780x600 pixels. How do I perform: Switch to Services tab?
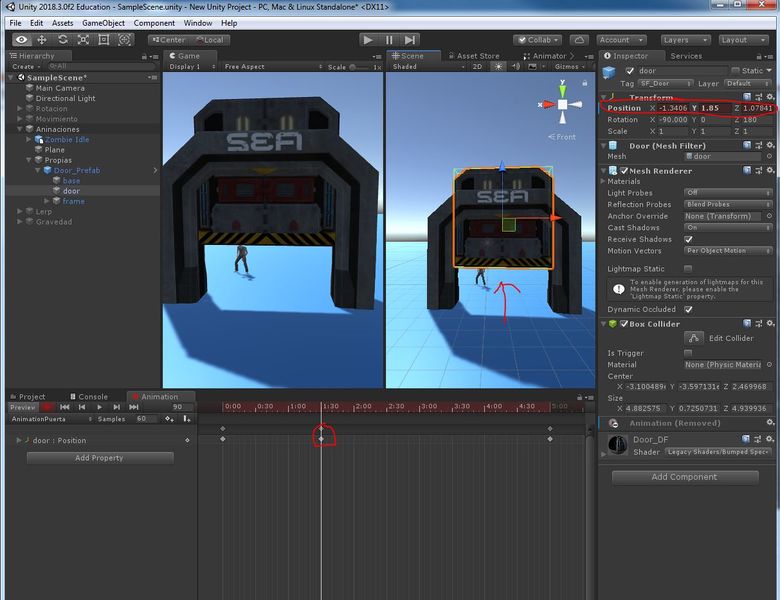[x=686, y=56]
